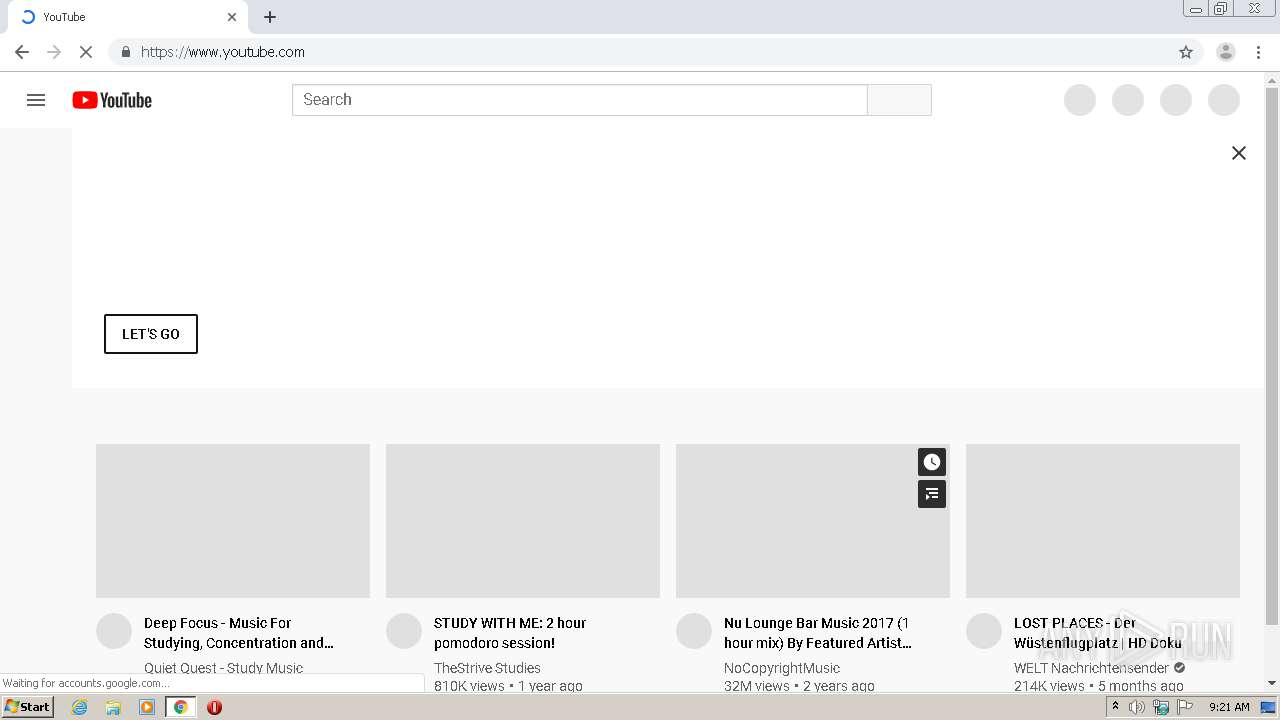This screenshot has height=720, width=1280.
Task: Open the STUDY WITH ME video thumbnail
Action: coord(523,521)
